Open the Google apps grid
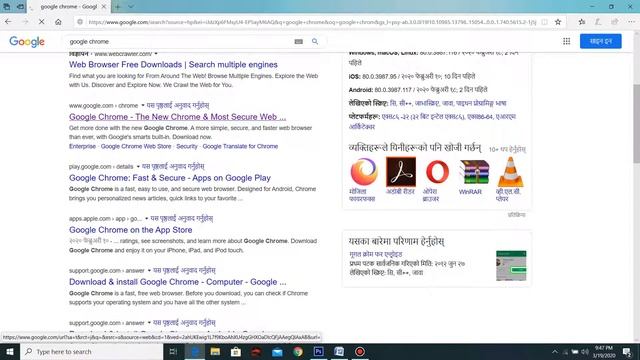640x360 pixels. 567,41
